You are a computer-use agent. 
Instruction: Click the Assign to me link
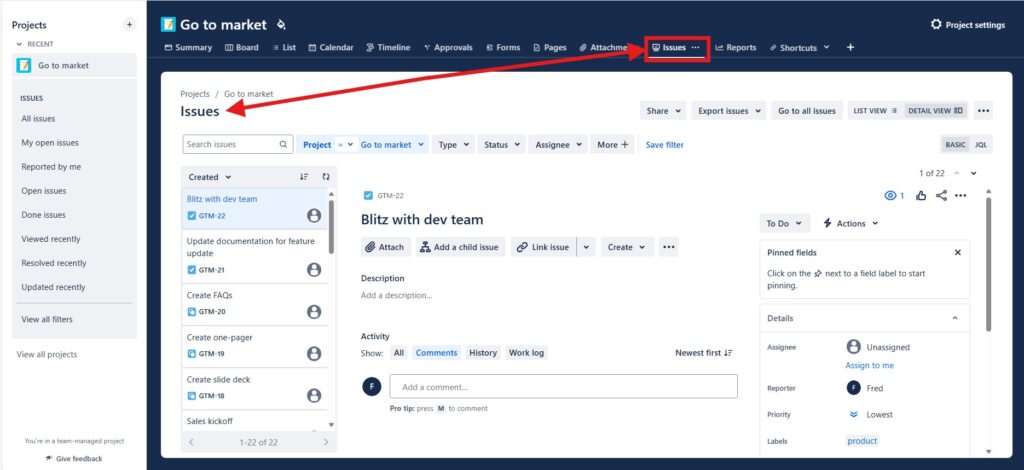click(869, 365)
